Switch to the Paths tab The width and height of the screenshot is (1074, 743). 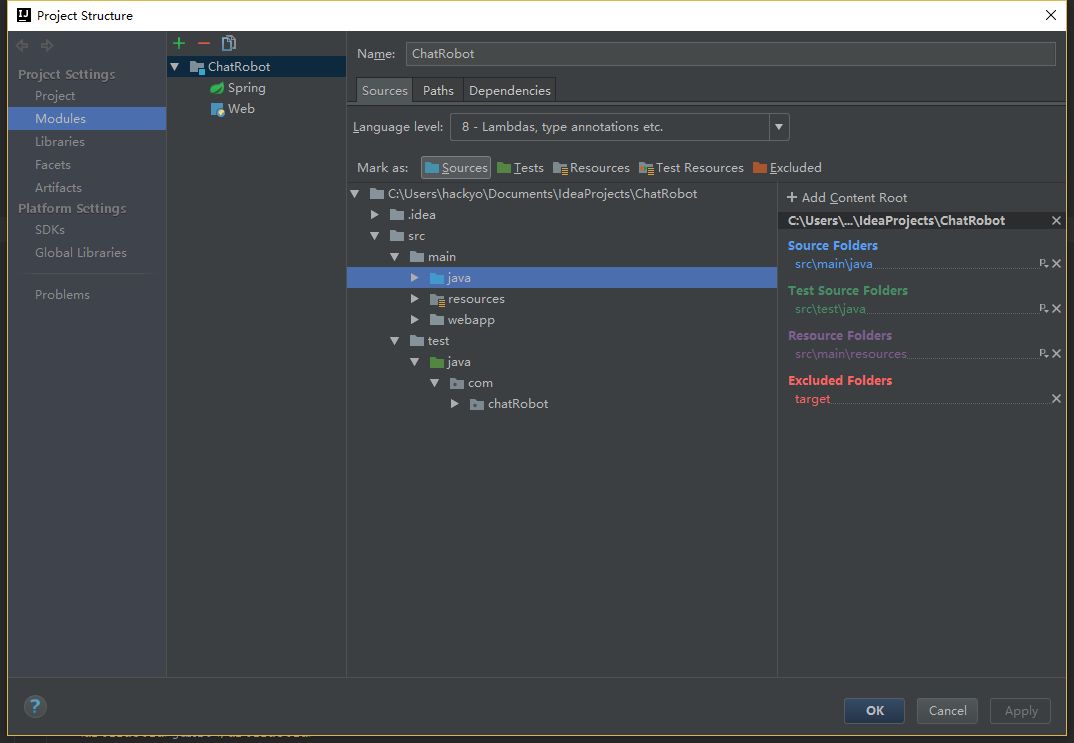pos(438,90)
